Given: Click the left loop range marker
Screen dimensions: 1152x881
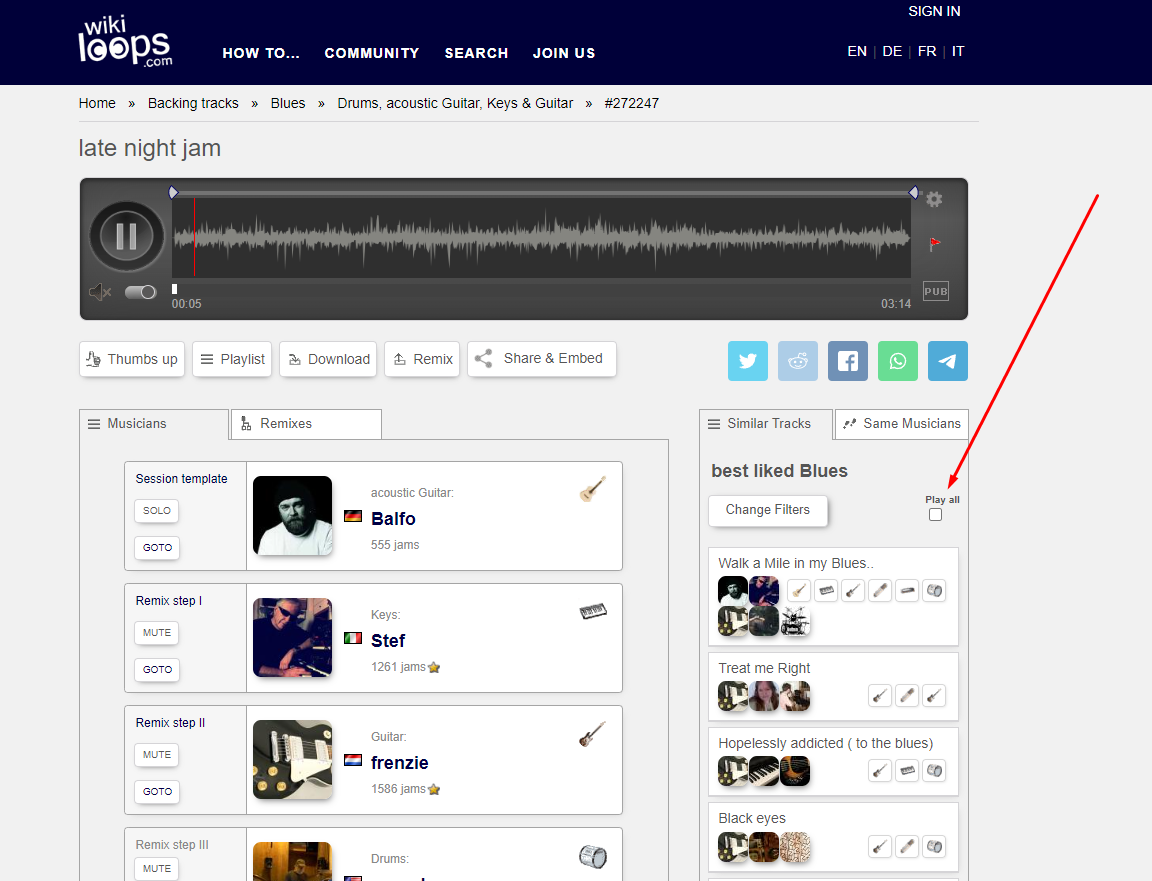Looking at the screenshot, I should [173, 193].
